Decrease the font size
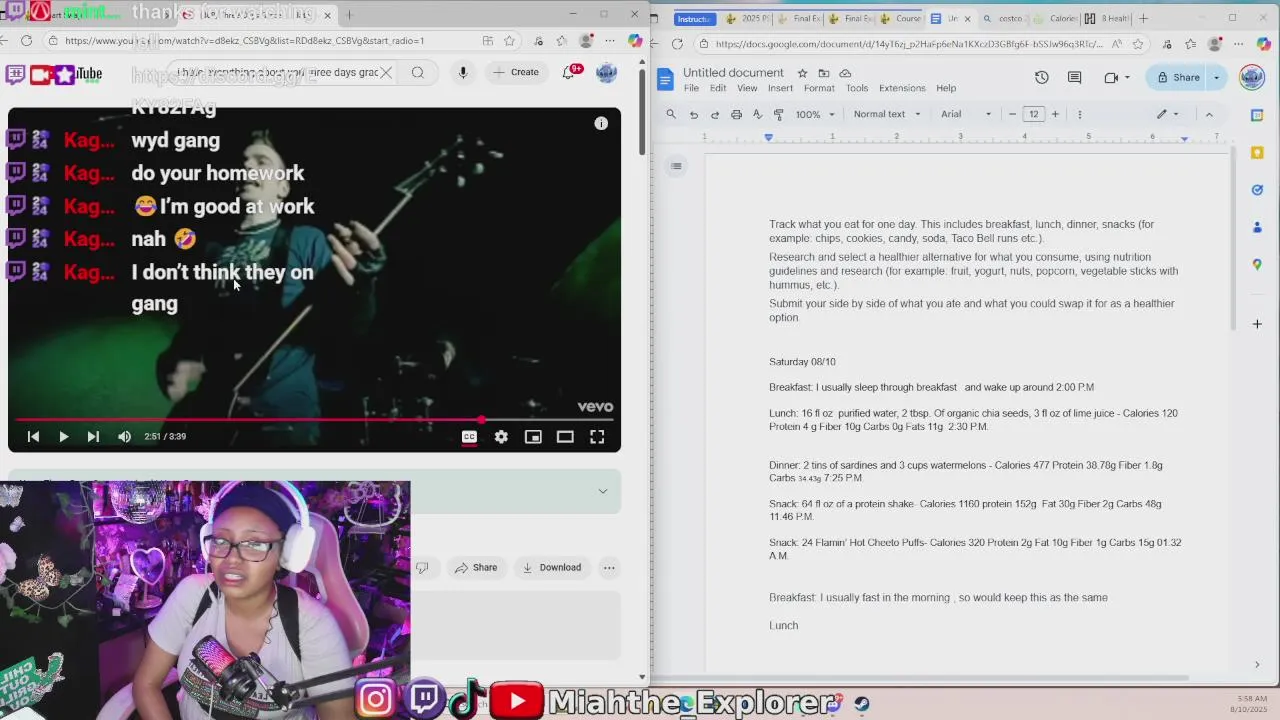1280x720 pixels. tap(1012, 114)
